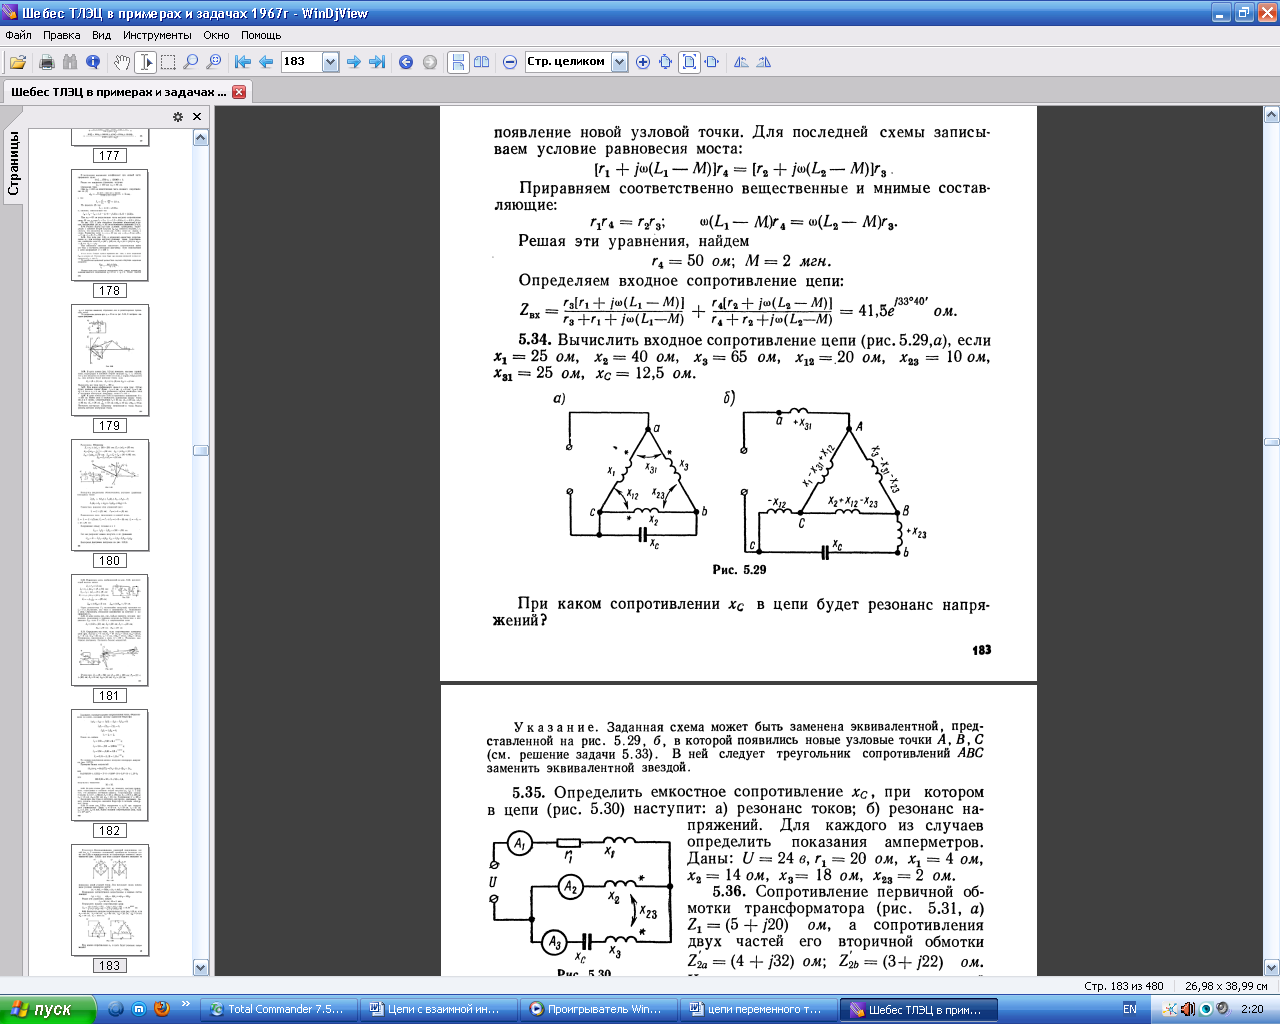
Task: Open the 'Вид' menu
Action: (101, 35)
